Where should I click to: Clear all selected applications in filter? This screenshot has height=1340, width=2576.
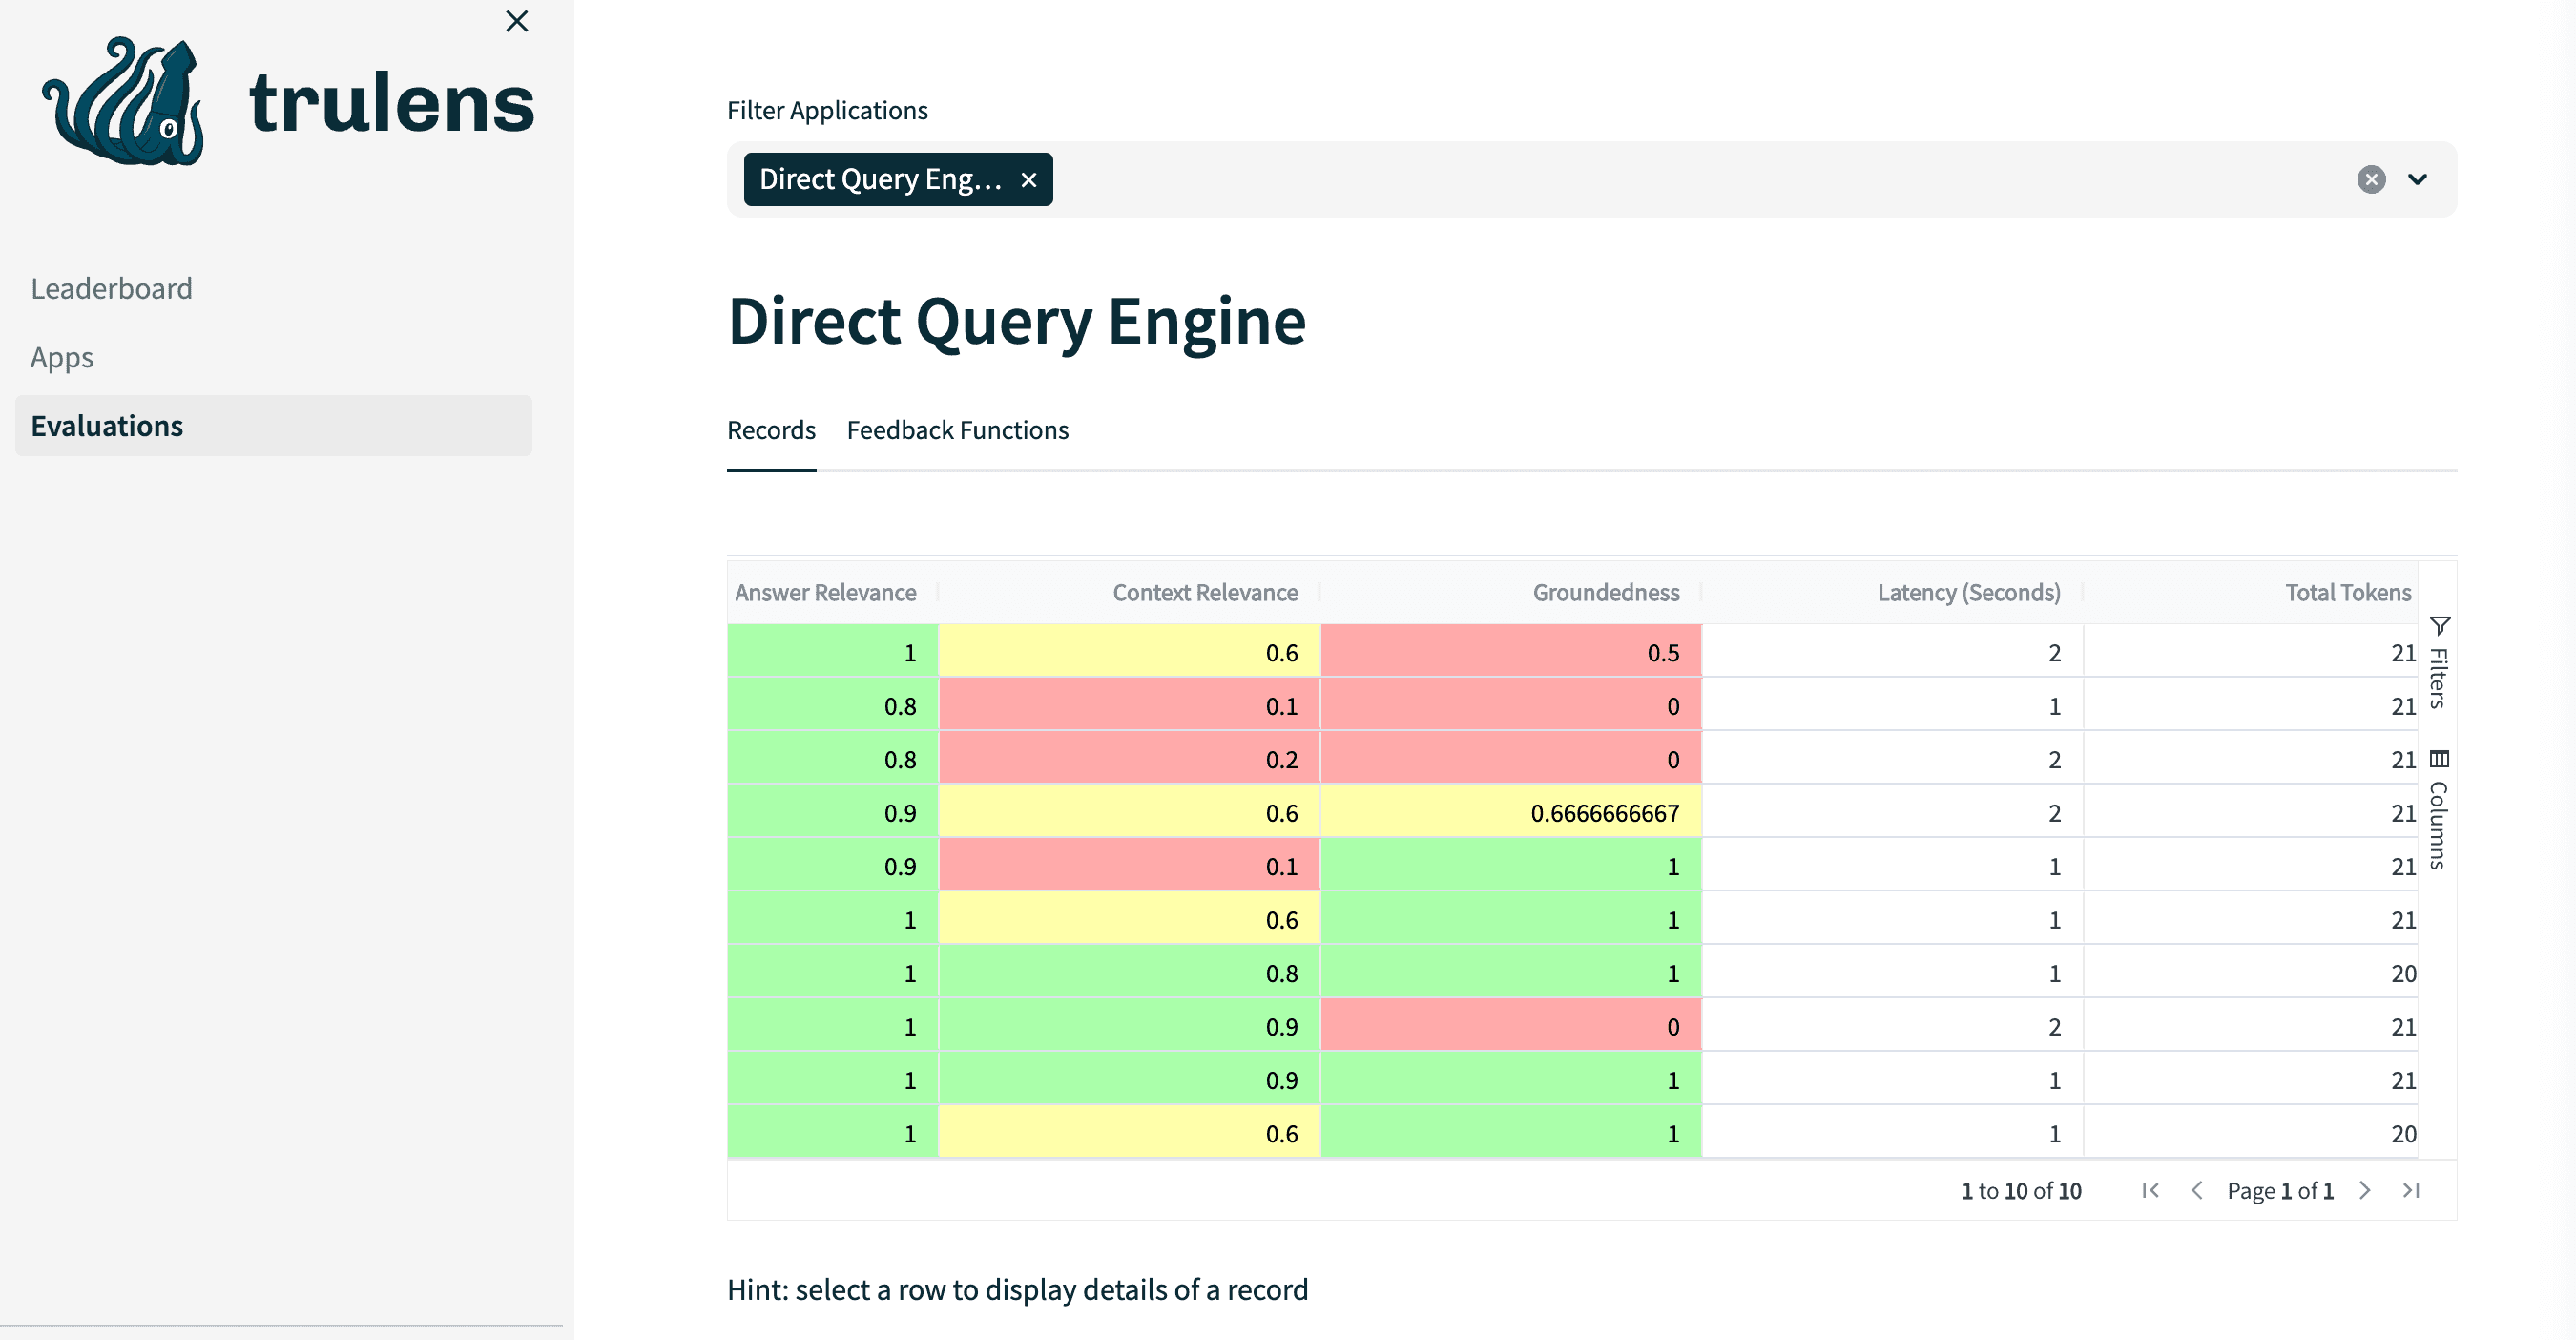click(x=2370, y=180)
